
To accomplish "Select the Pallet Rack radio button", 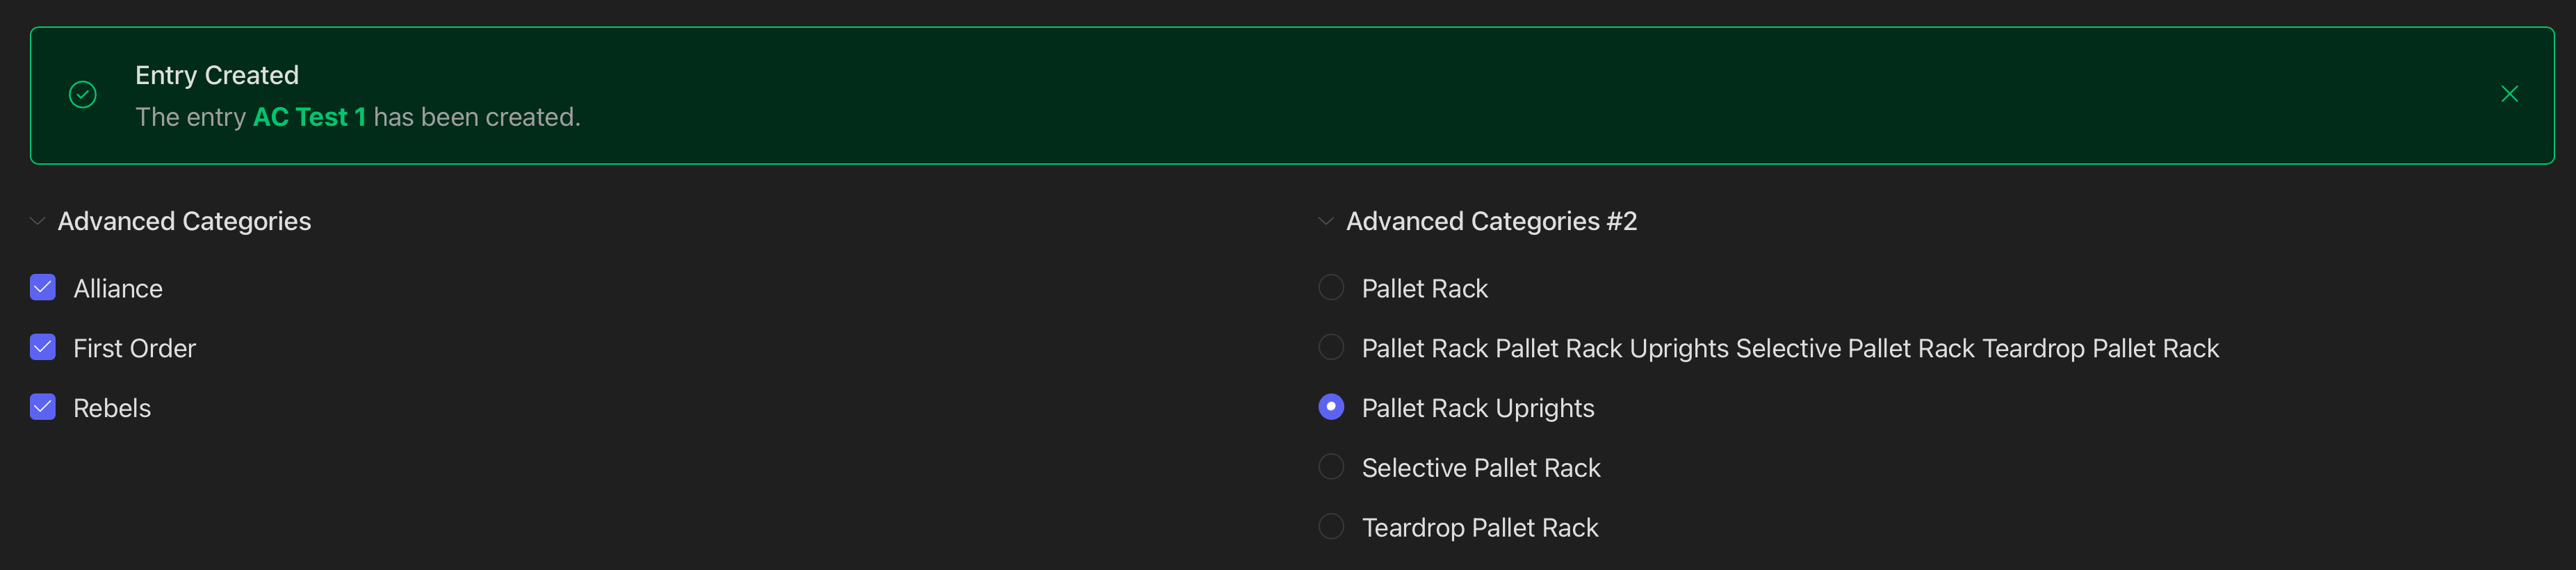I will coord(1331,288).
